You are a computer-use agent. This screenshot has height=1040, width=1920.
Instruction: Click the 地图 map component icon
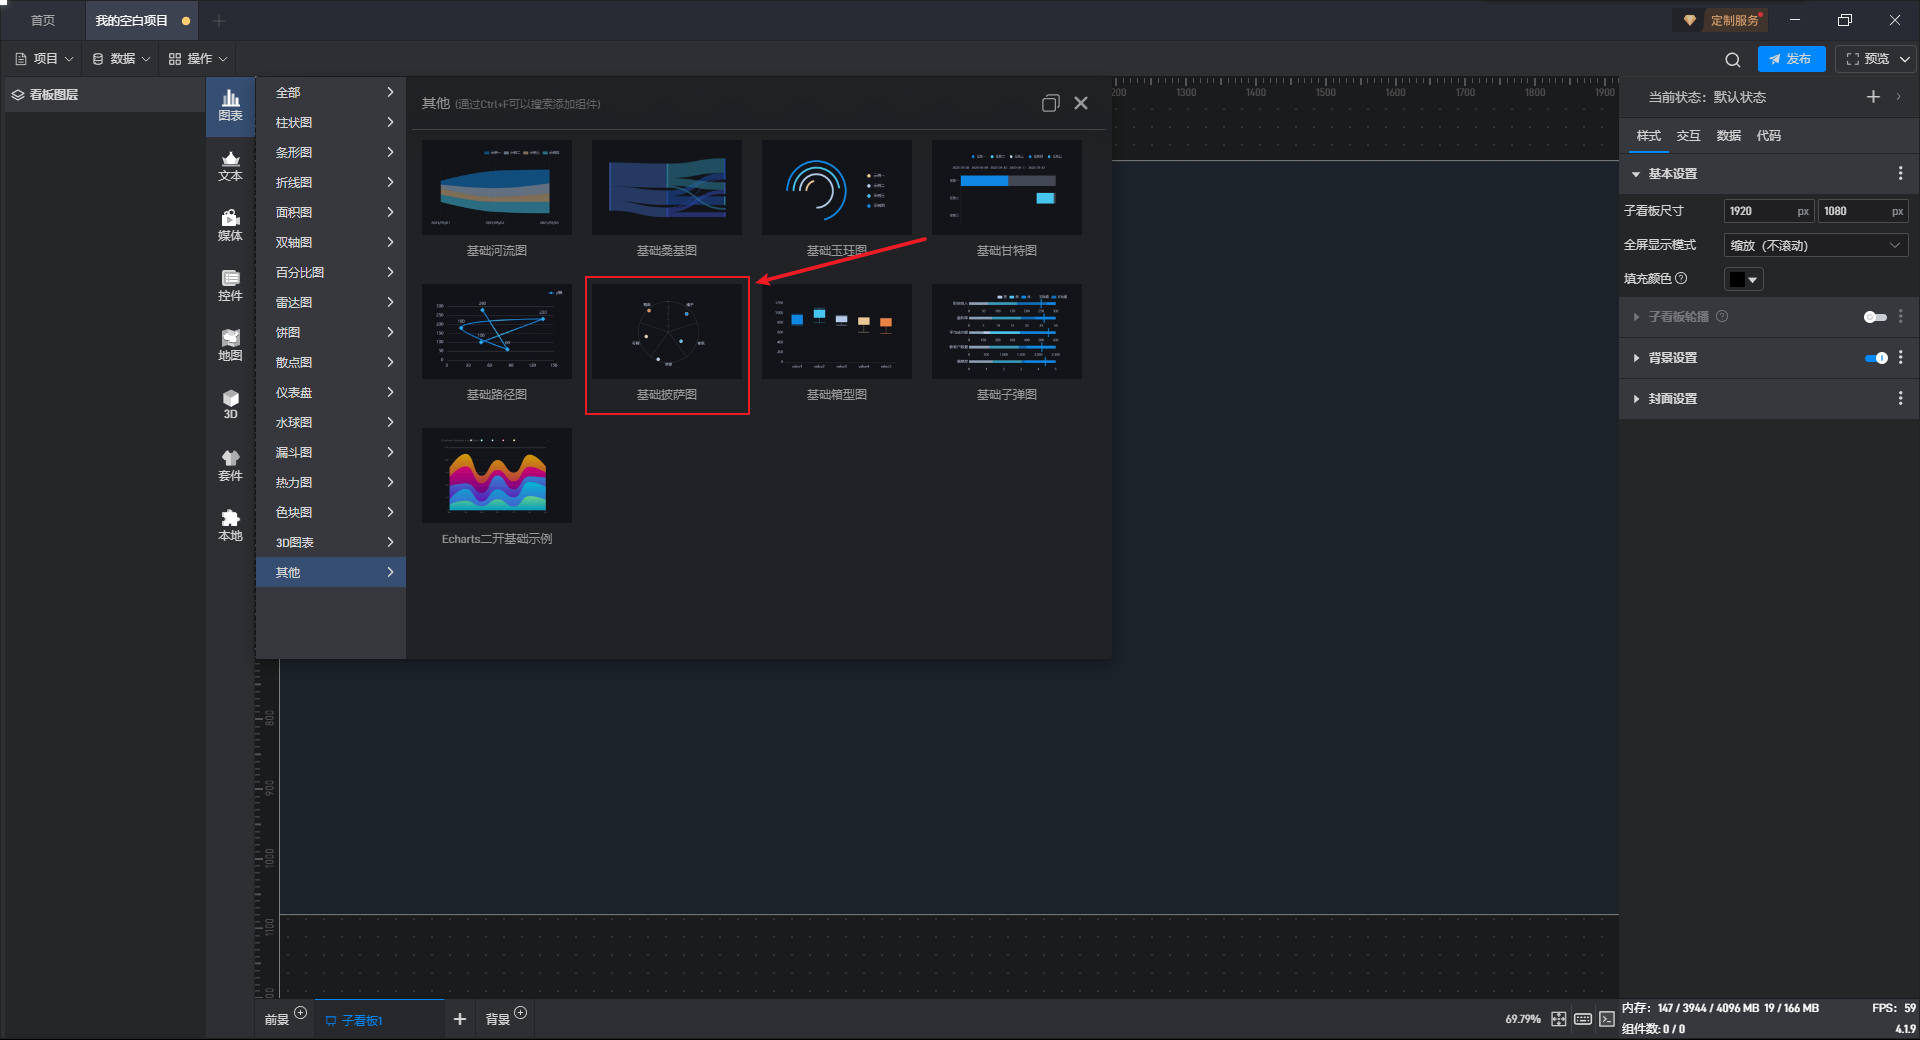(x=230, y=346)
